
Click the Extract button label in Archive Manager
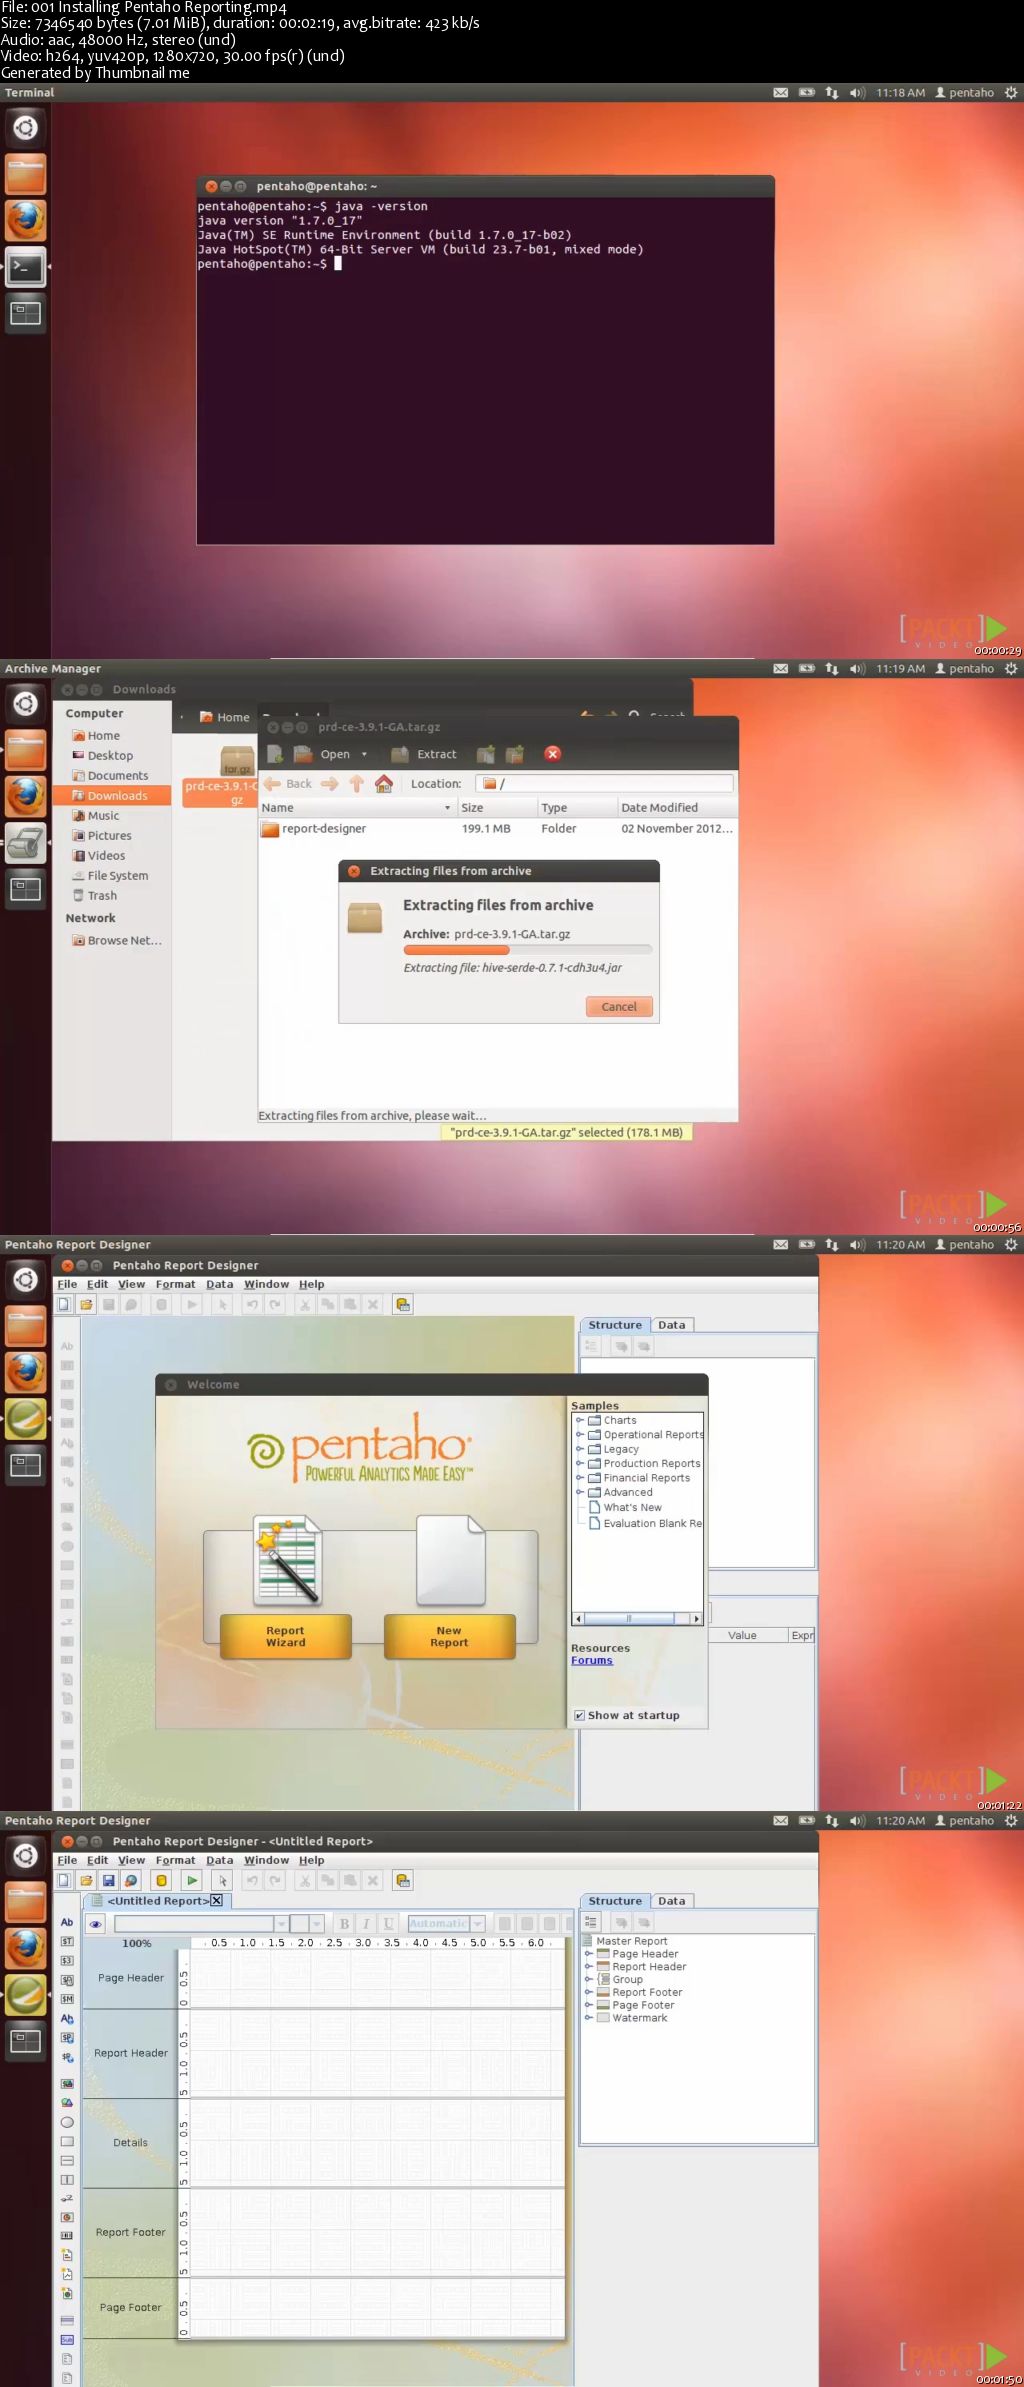(x=437, y=754)
